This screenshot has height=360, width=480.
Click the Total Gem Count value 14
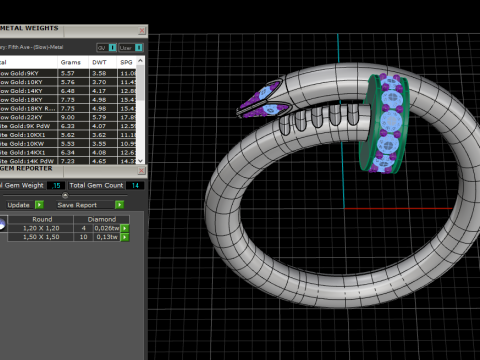coord(135,186)
